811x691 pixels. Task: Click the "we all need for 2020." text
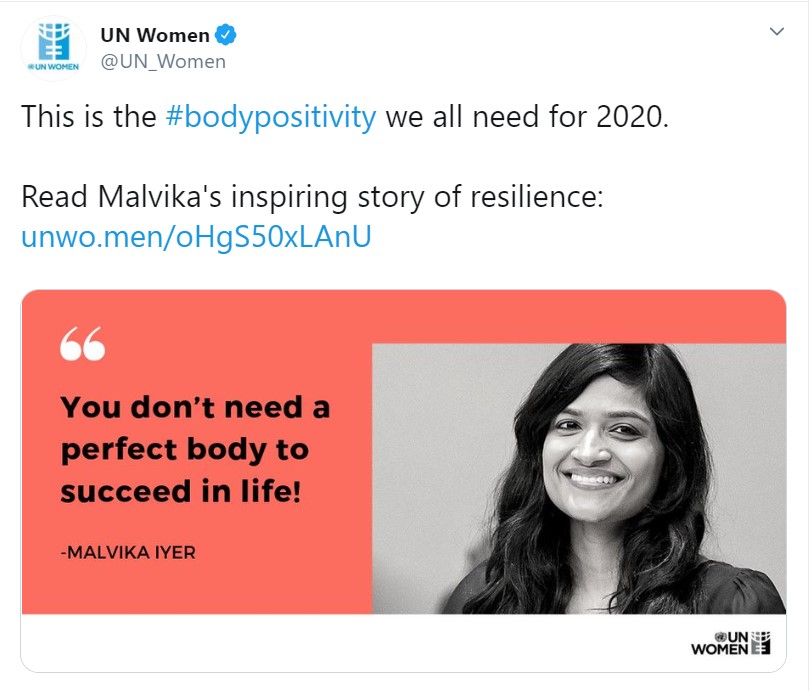(526, 117)
